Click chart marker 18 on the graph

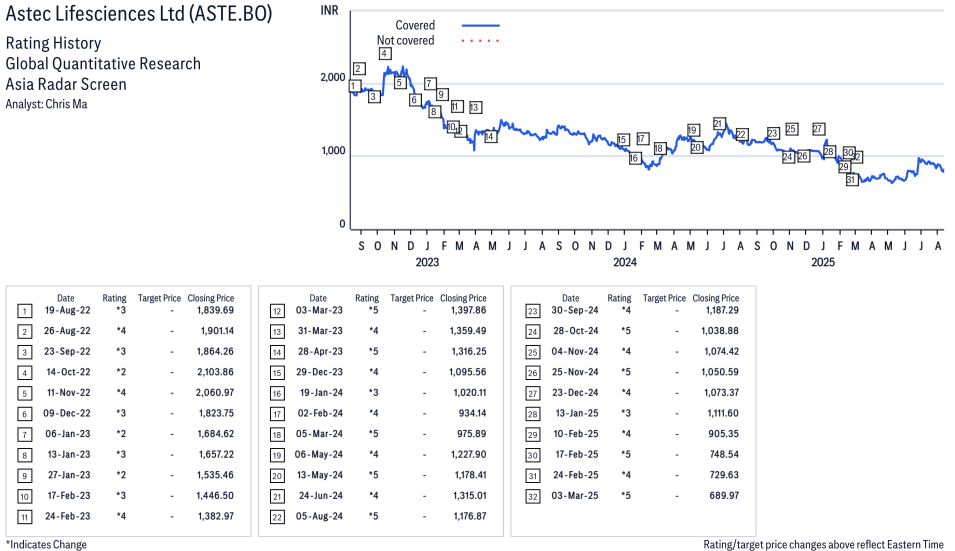tap(659, 149)
